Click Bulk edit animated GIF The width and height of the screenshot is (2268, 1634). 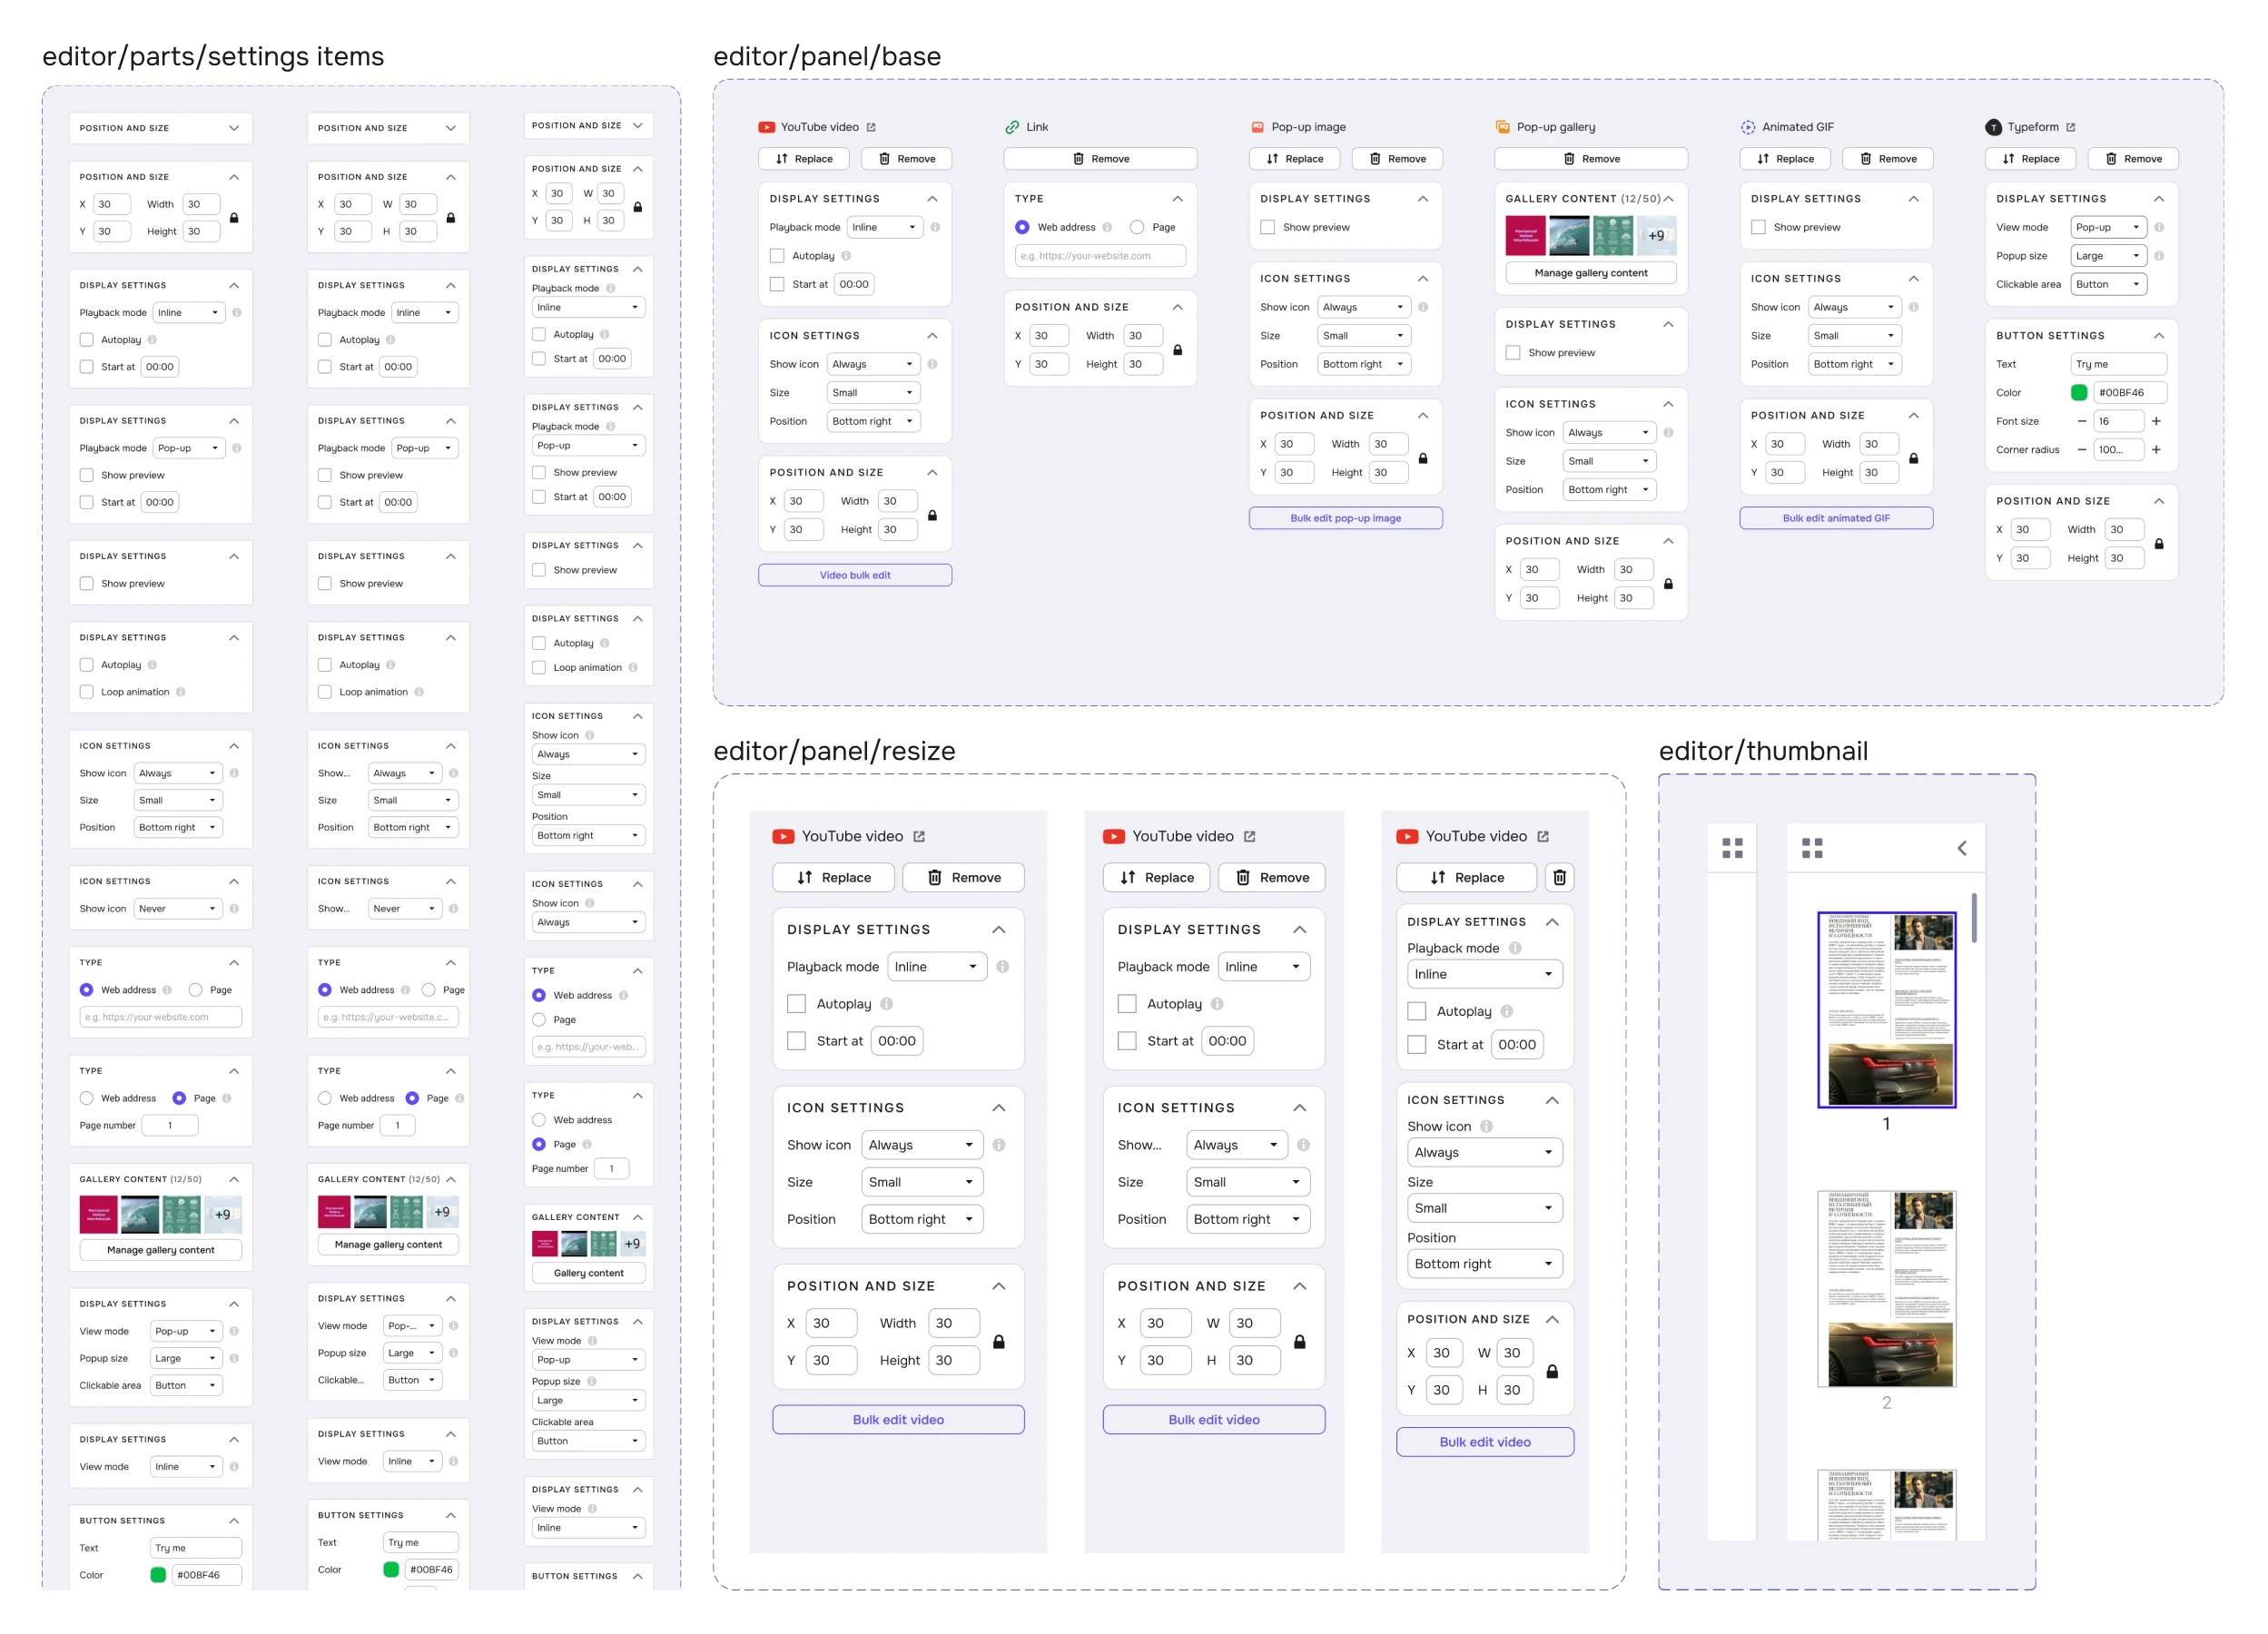pos(1836,518)
